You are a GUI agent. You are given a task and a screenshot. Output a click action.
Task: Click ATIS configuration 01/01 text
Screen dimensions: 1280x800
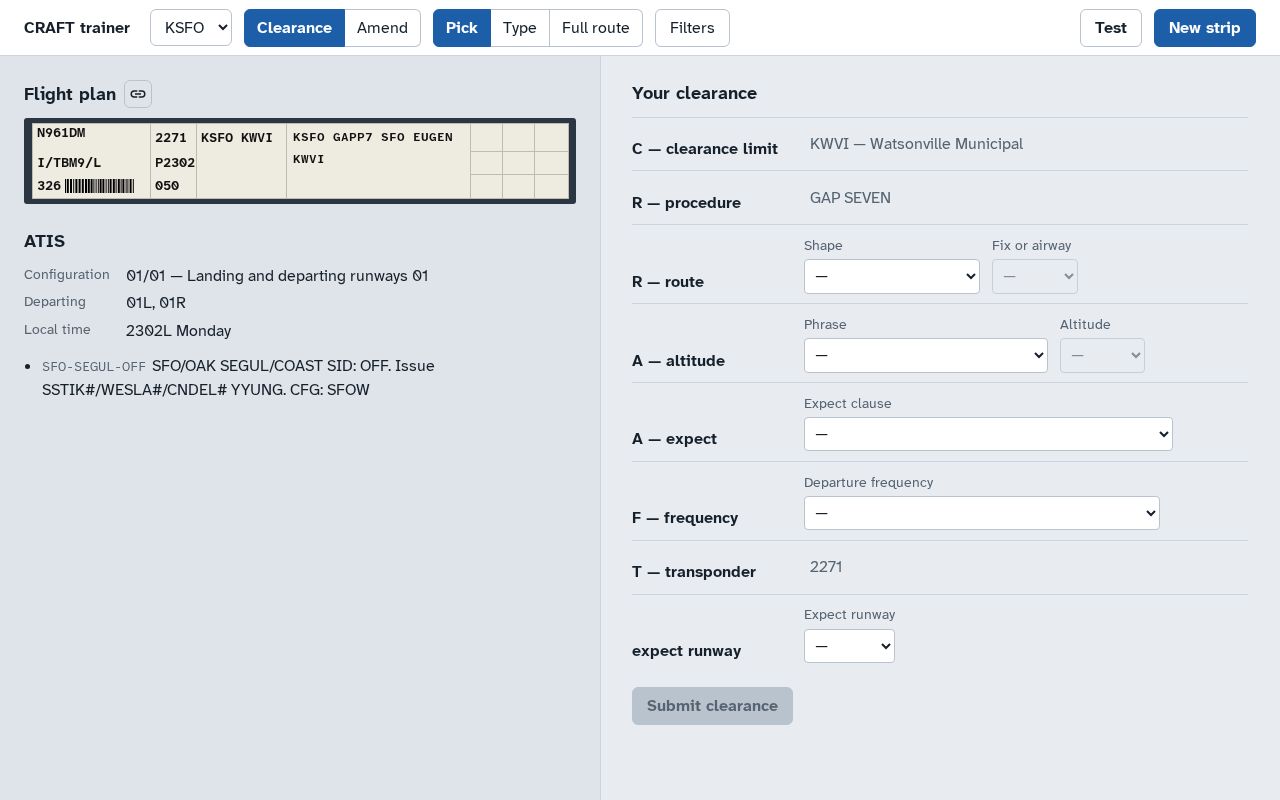(x=277, y=276)
